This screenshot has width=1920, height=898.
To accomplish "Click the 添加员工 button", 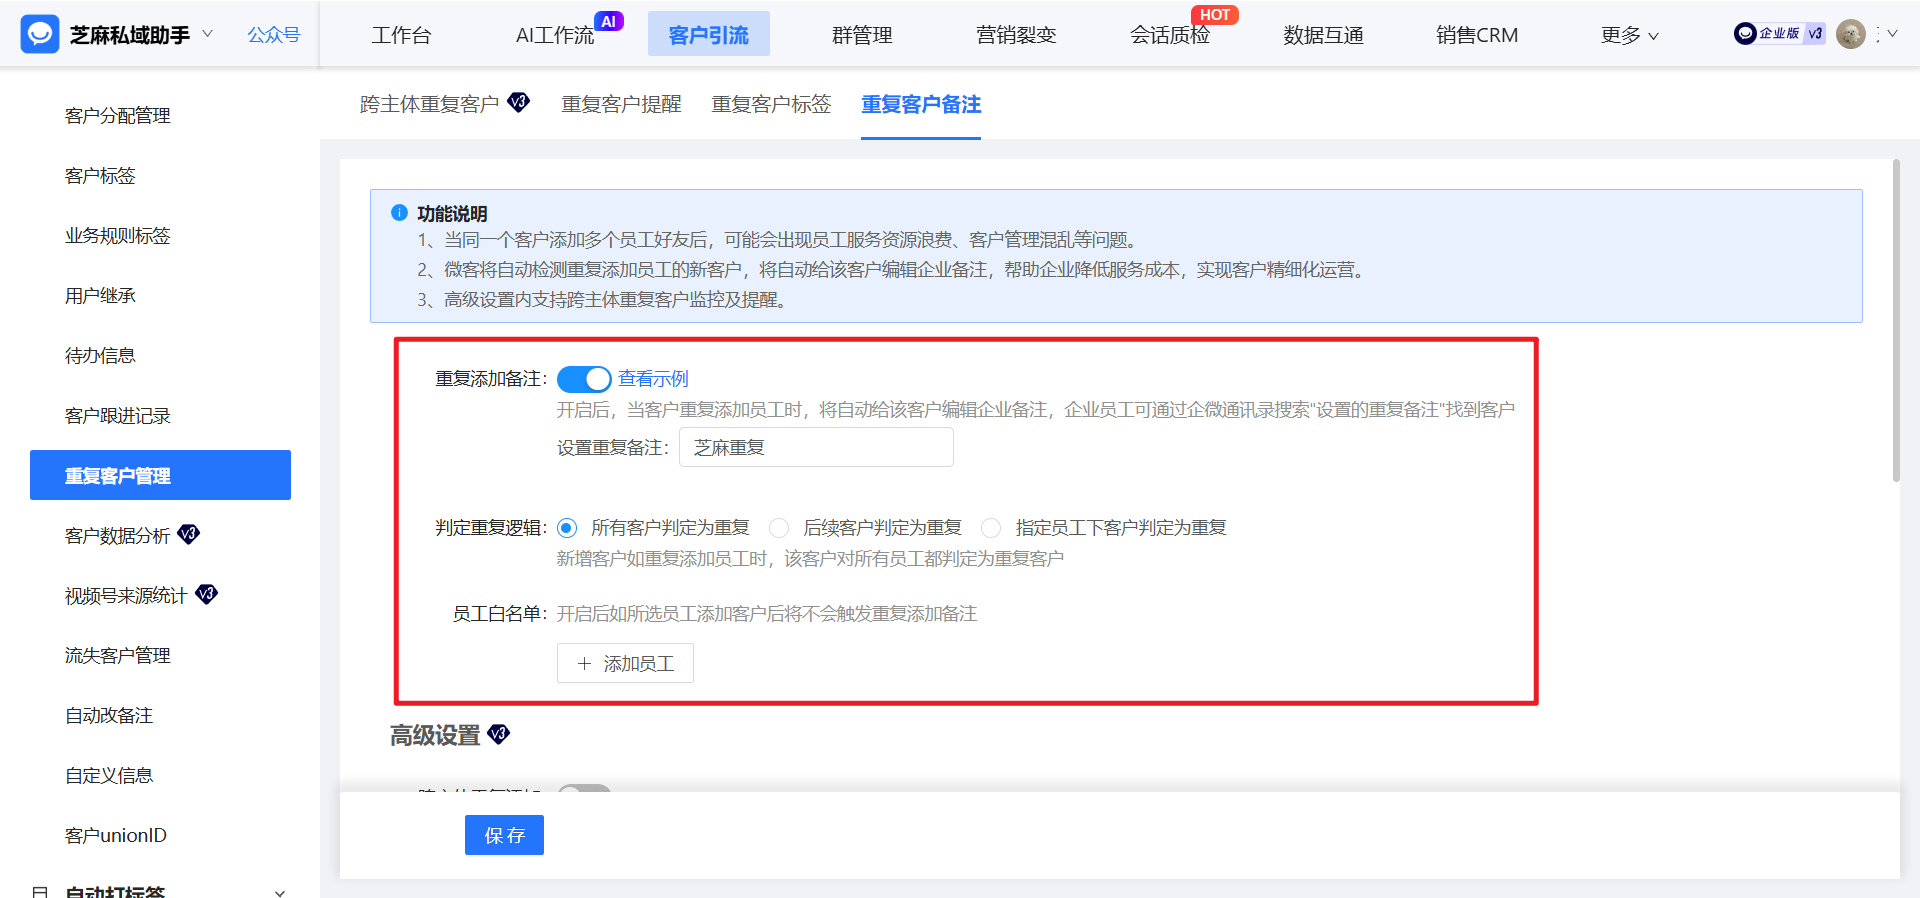I will (x=625, y=663).
